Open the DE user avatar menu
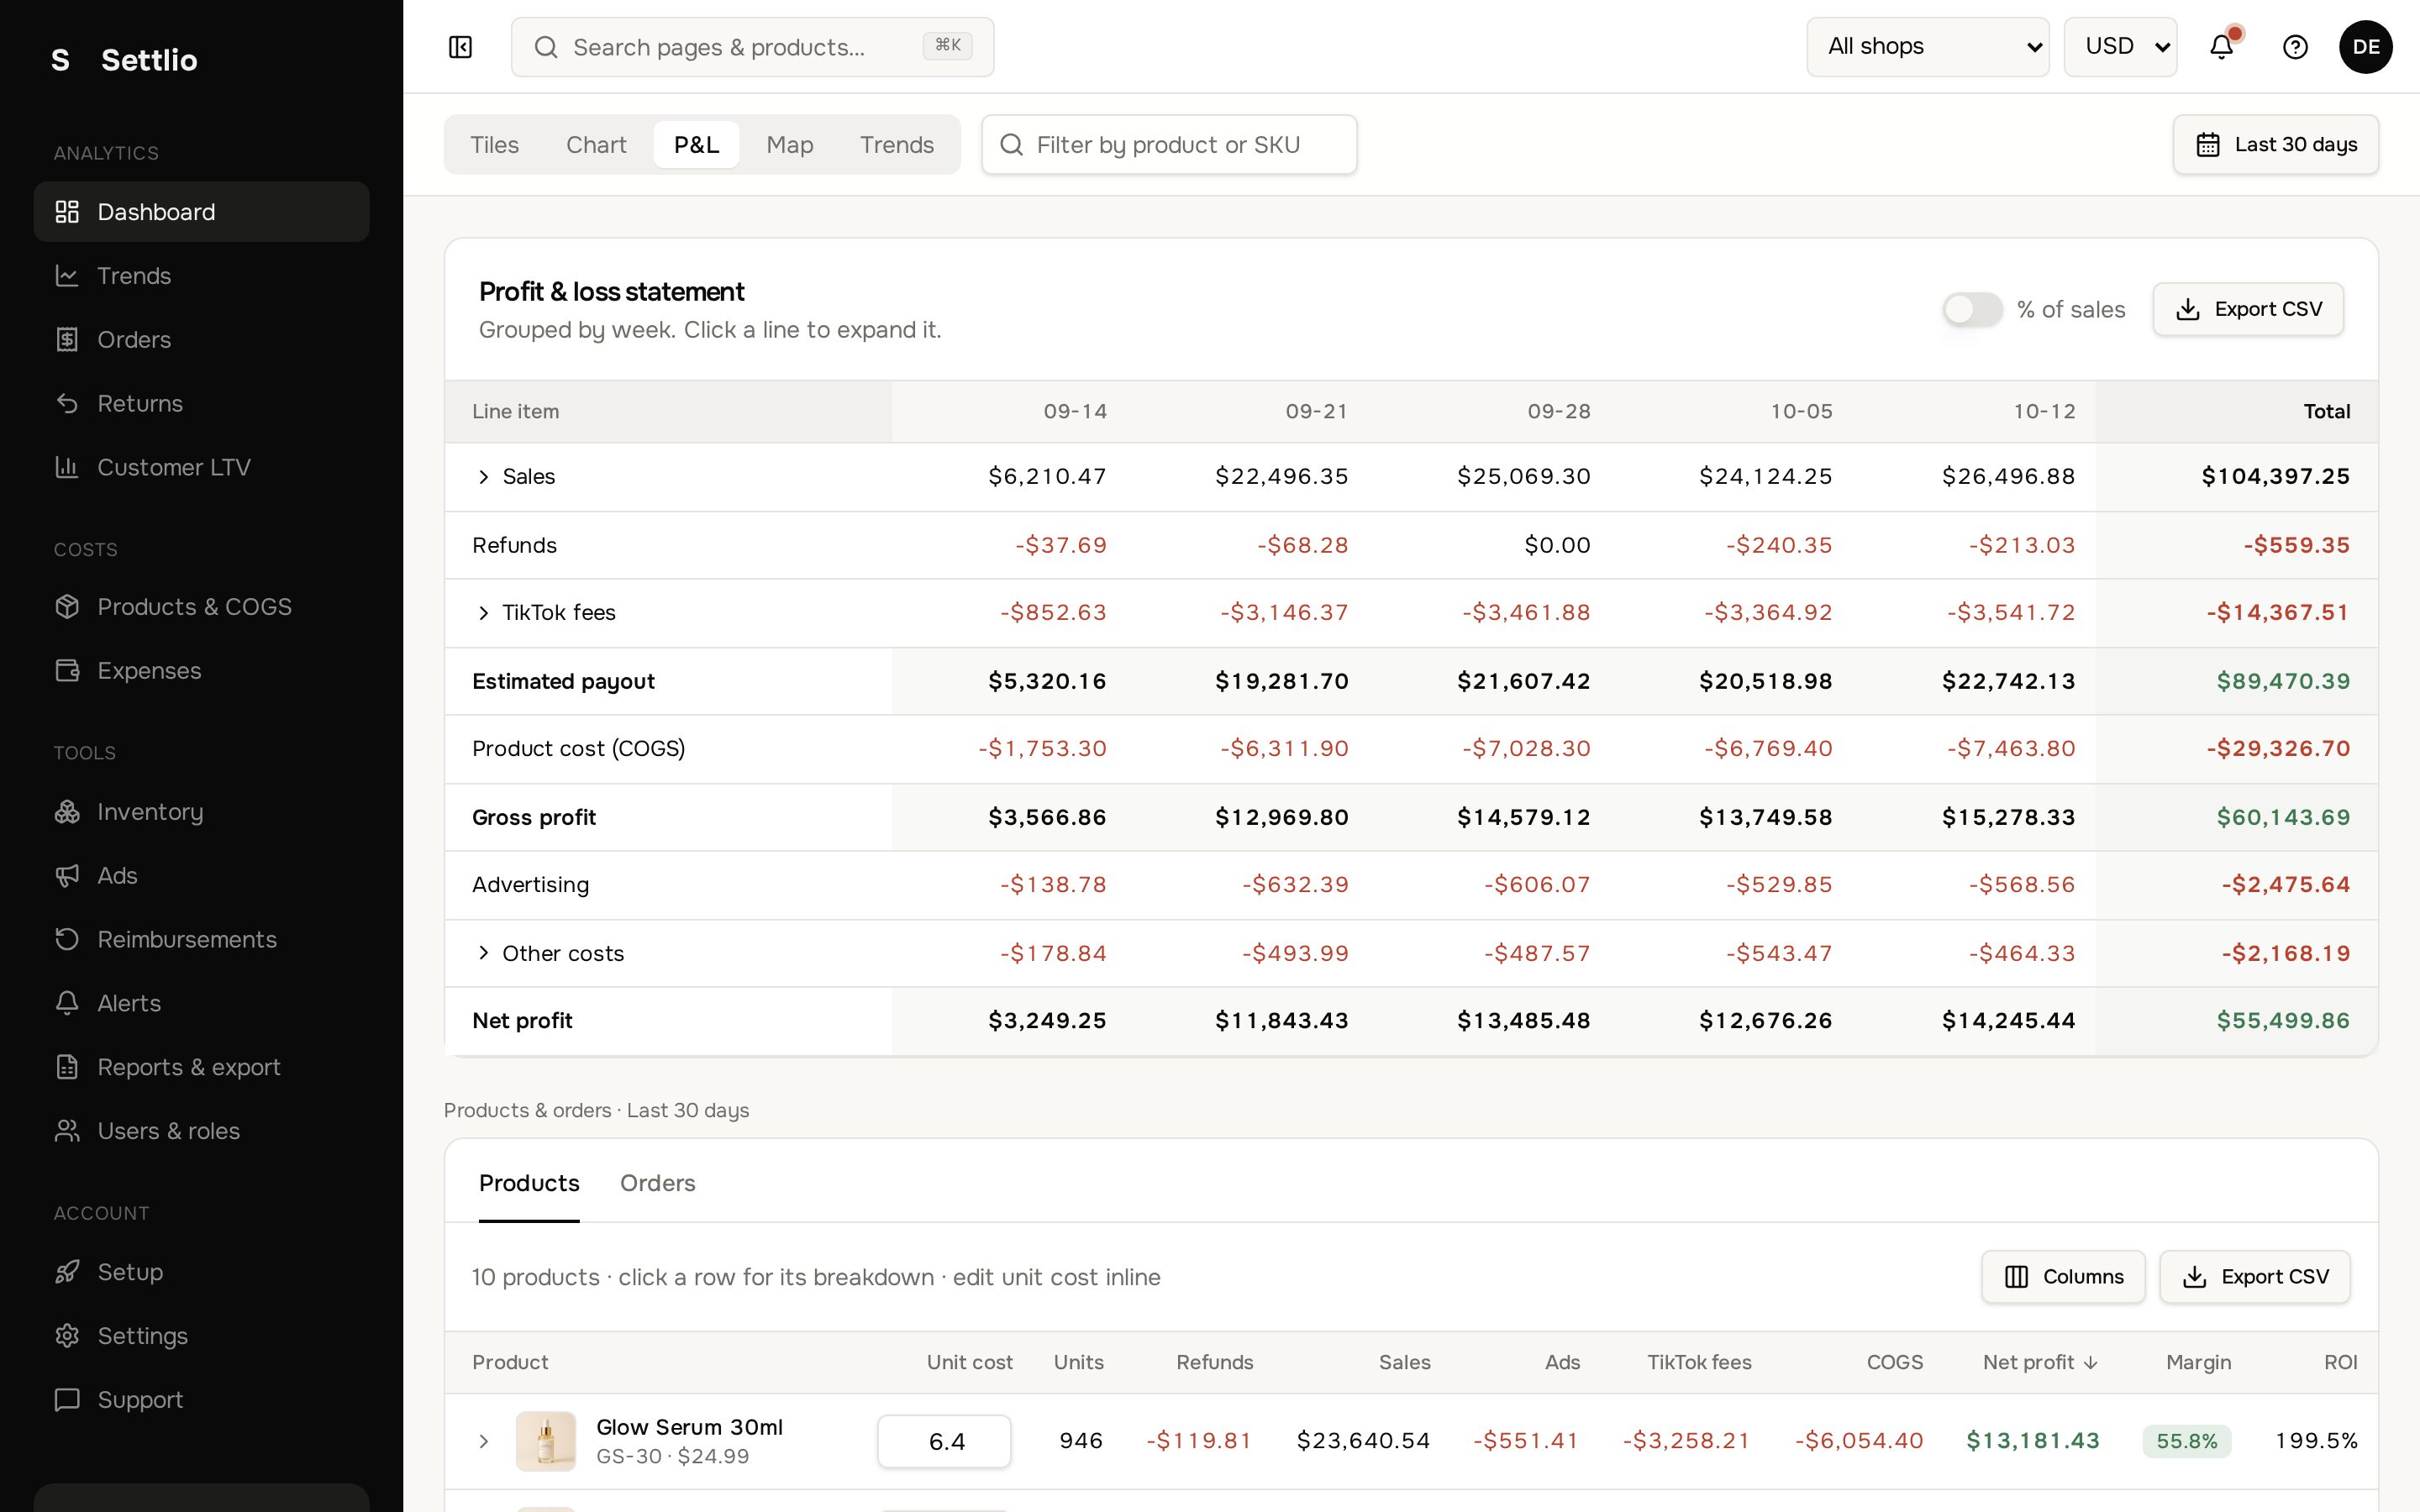This screenshot has height=1512, width=2420. [2365, 47]
